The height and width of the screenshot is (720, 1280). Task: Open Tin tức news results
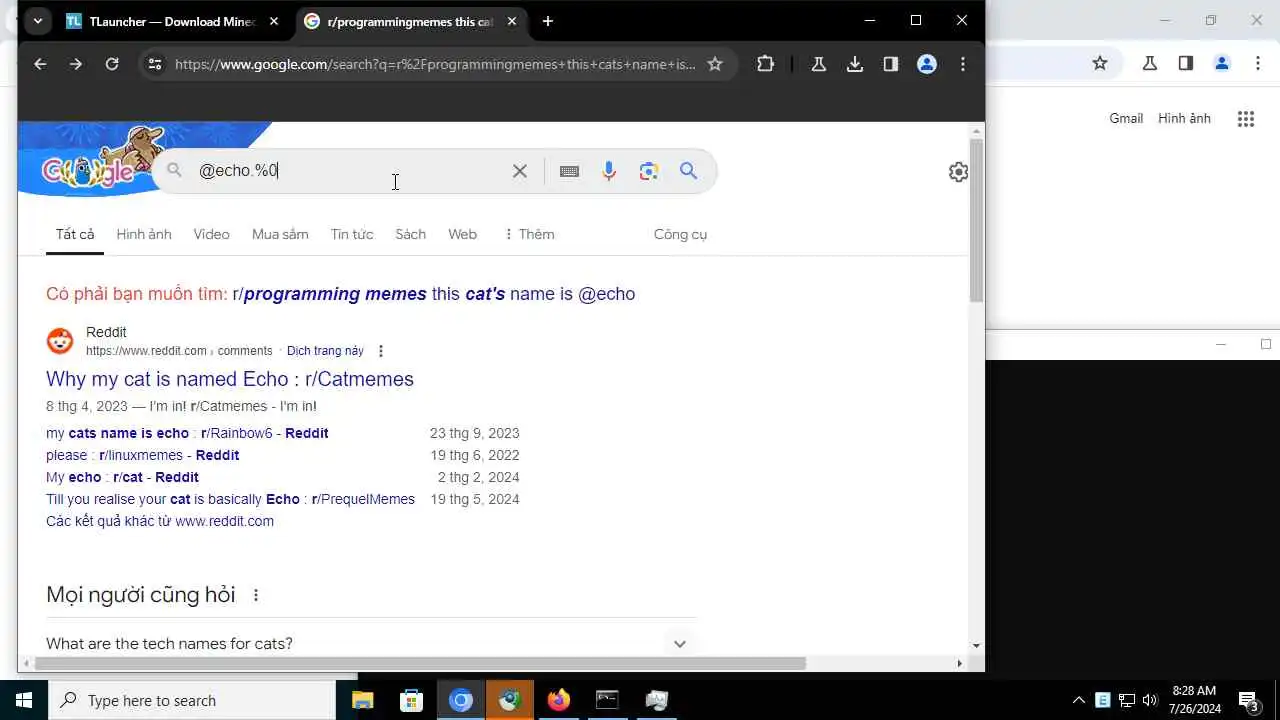[x=352, y=234]
